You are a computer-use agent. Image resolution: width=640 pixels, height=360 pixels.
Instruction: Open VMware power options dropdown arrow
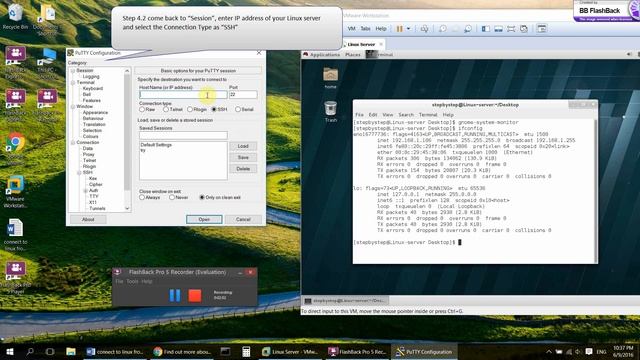click(x=408, y=29)
